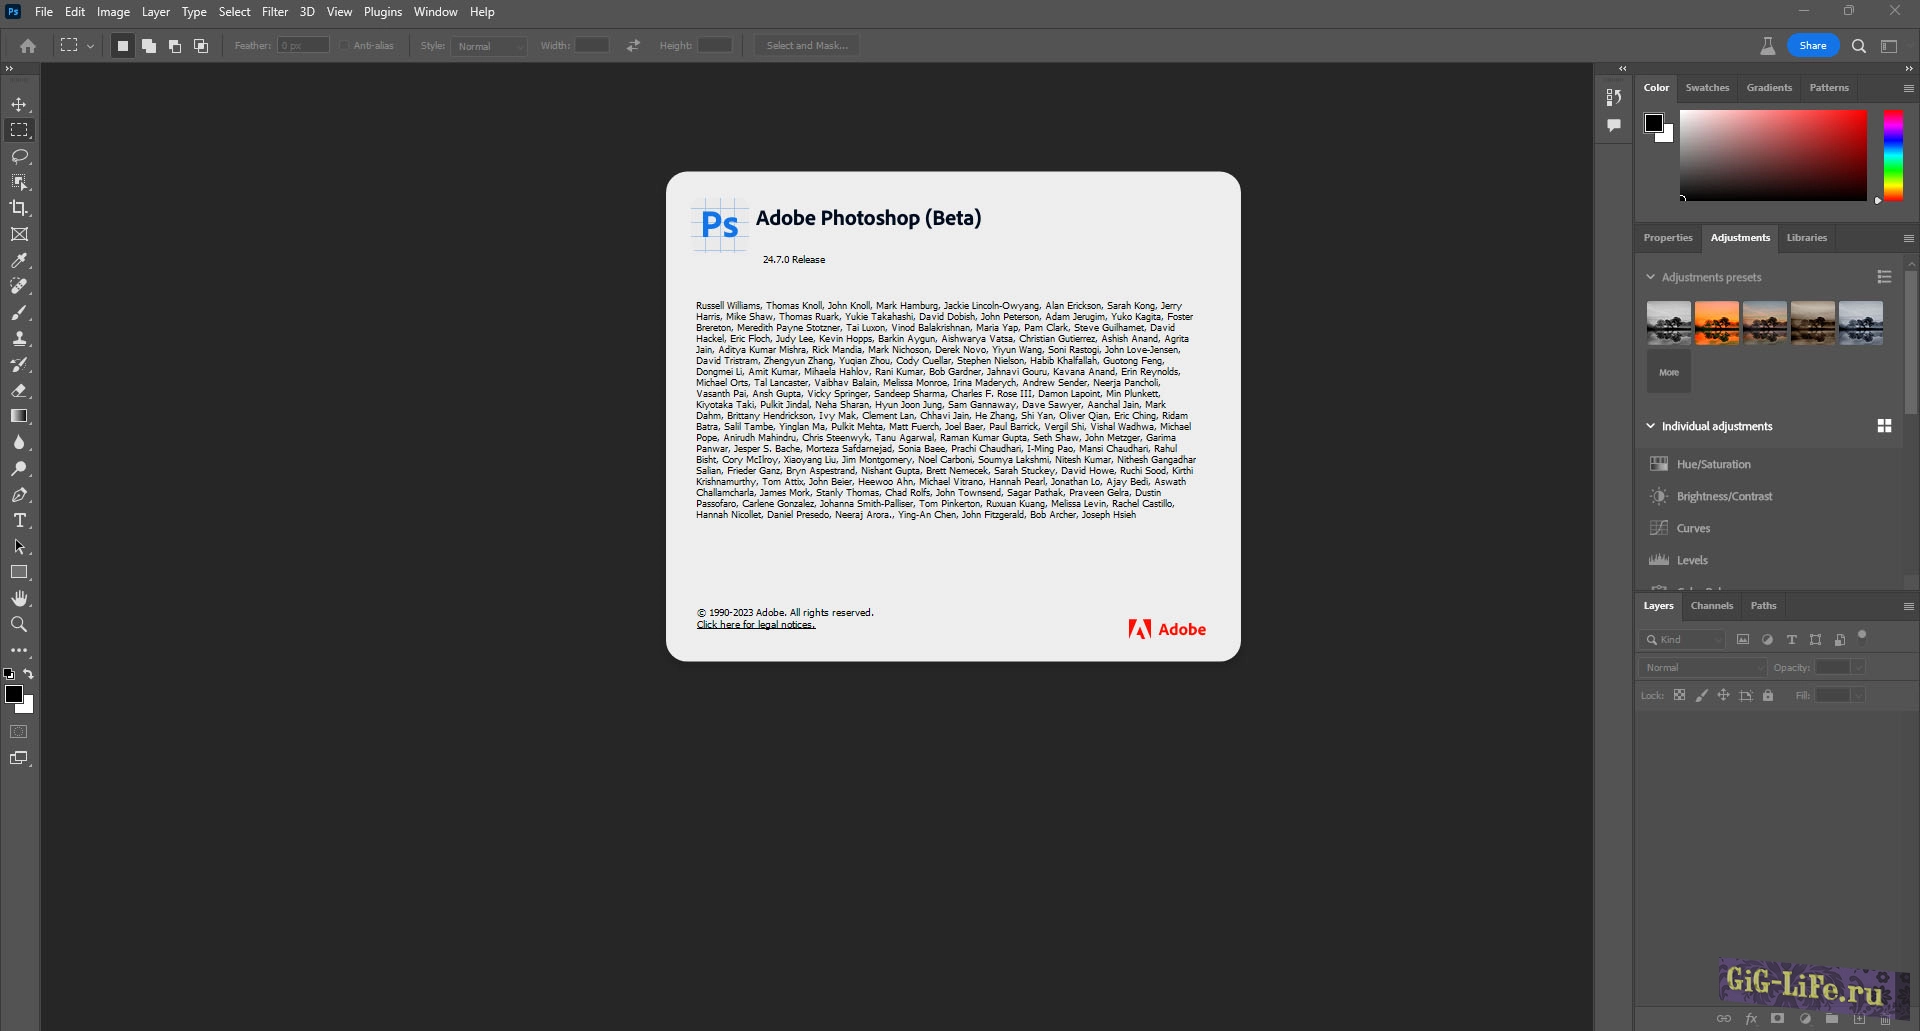The image size is (1920, 1031).
Task: Open the Filter menu
Action: [275, 12]
